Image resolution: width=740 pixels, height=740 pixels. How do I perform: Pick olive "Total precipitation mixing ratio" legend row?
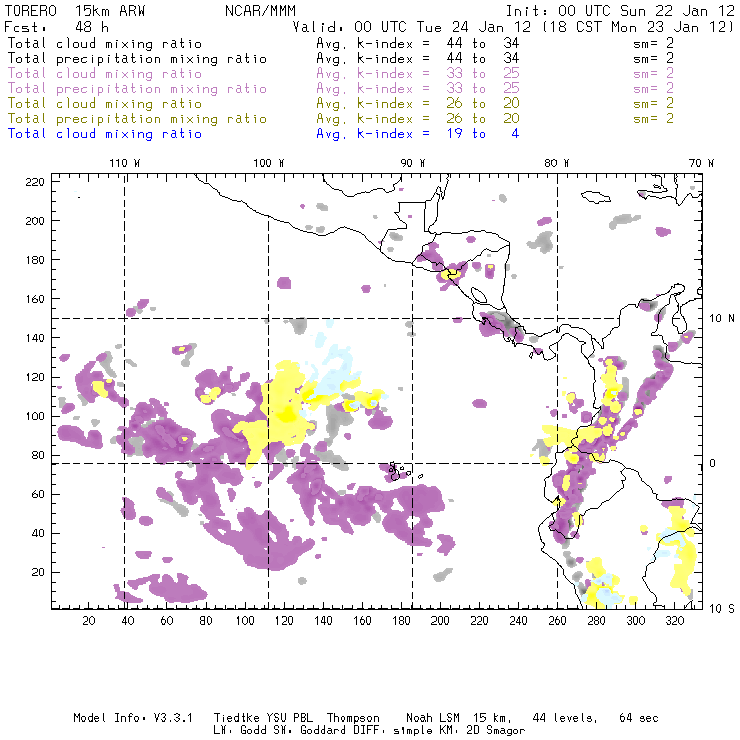(x=341, y=118)
